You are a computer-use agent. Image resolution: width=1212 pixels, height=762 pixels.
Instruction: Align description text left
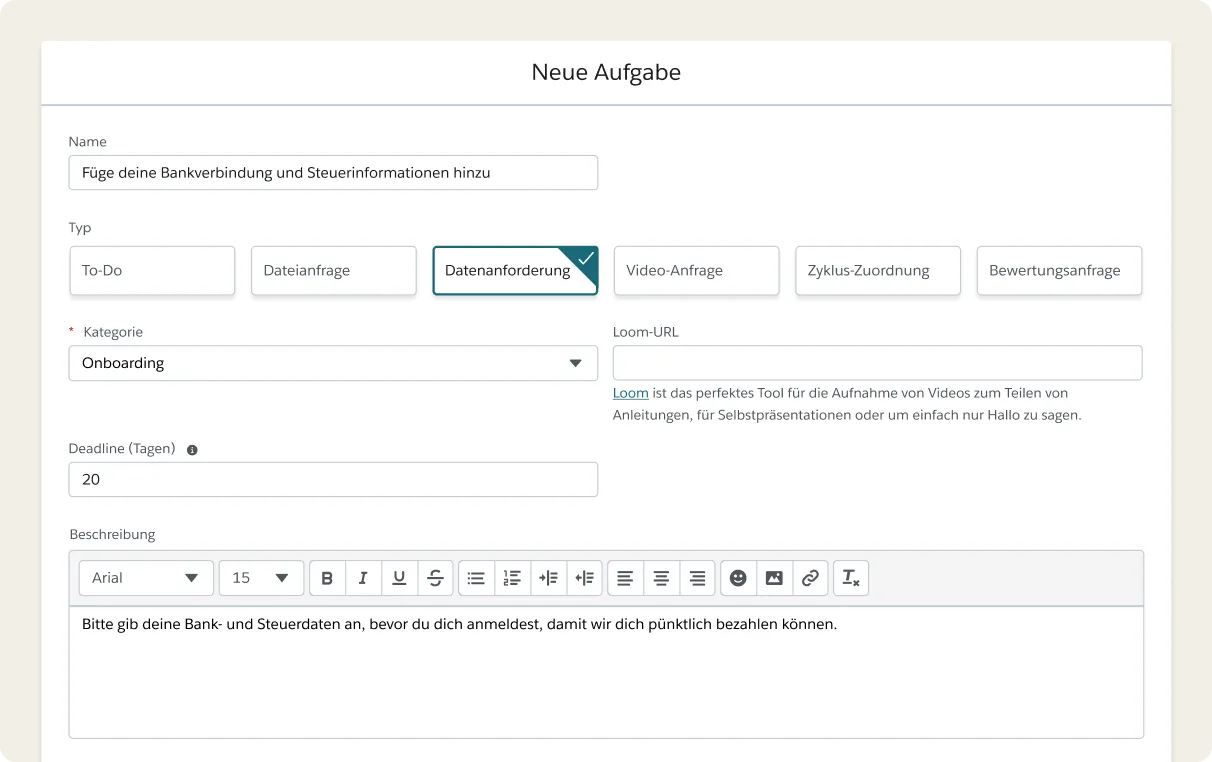pos(625,578)
